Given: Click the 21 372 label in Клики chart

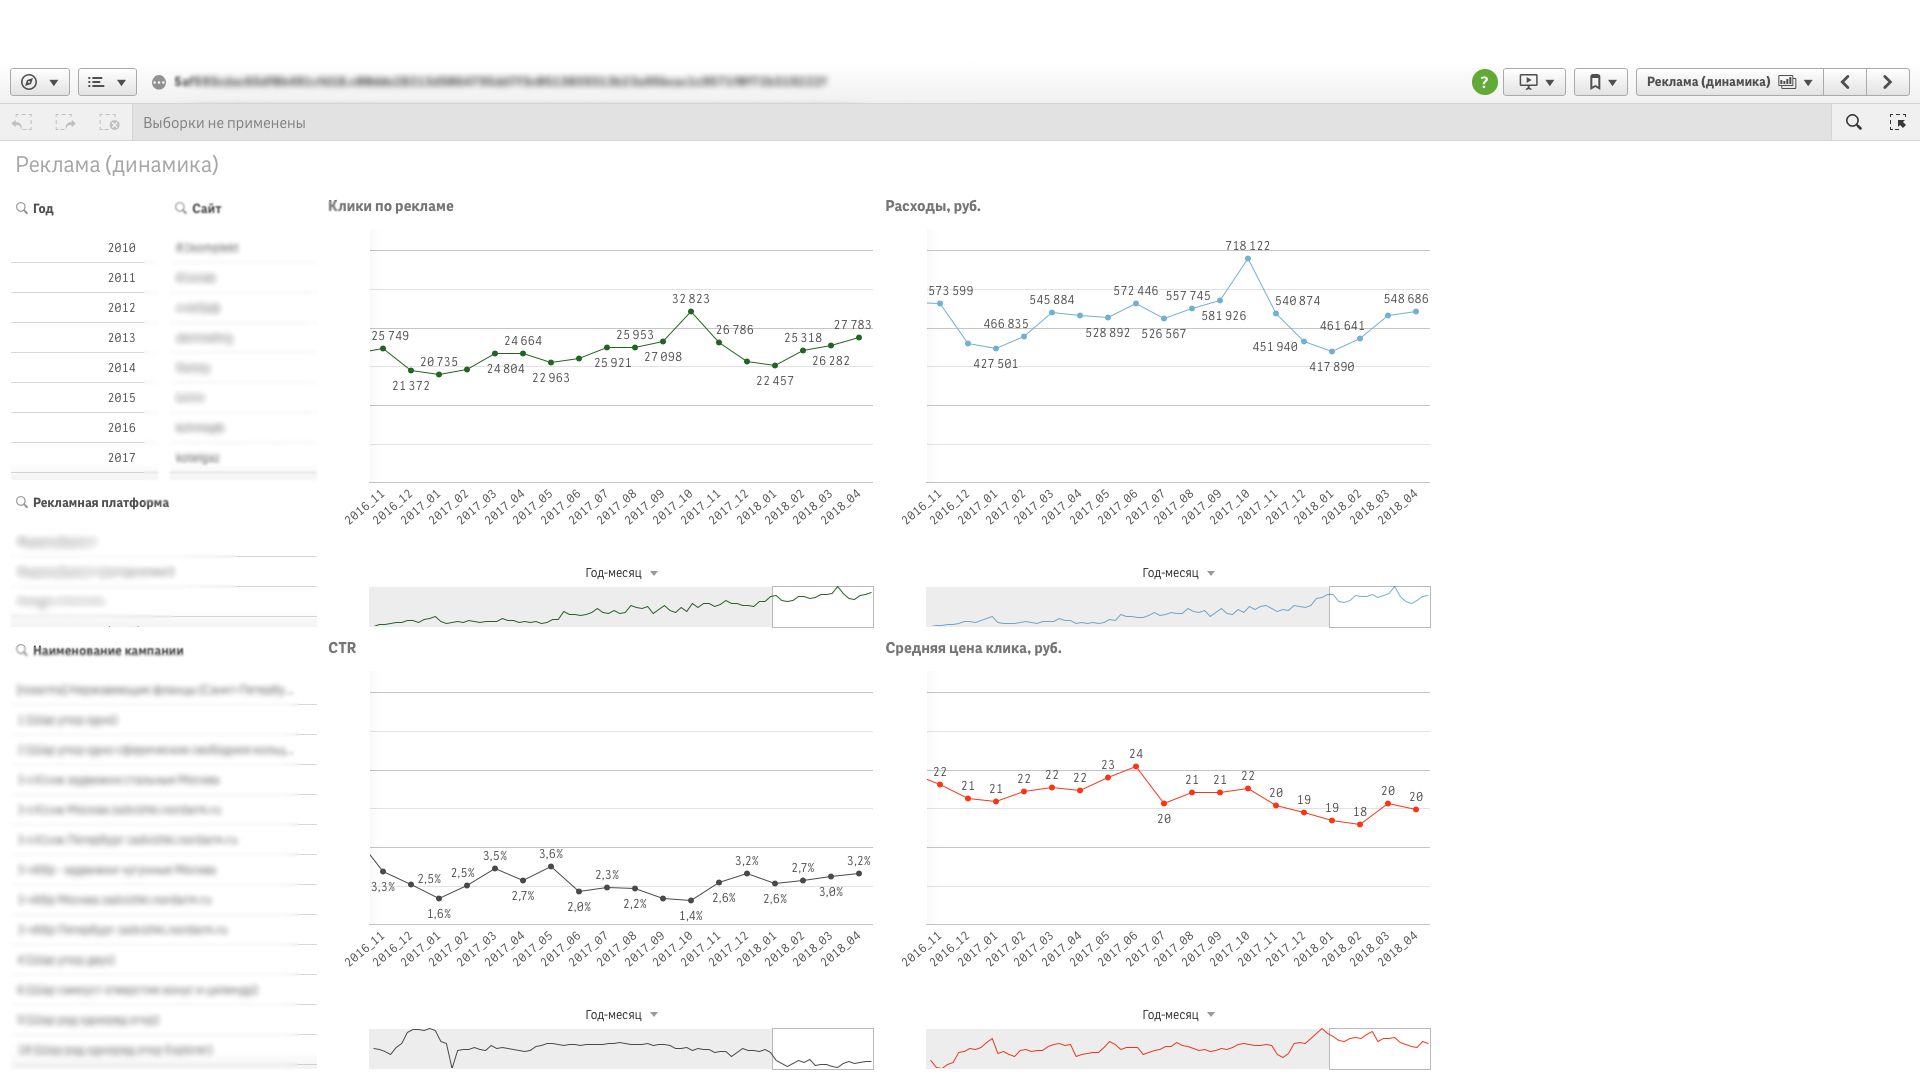Looking at the screenshot, I should (411, 386).
